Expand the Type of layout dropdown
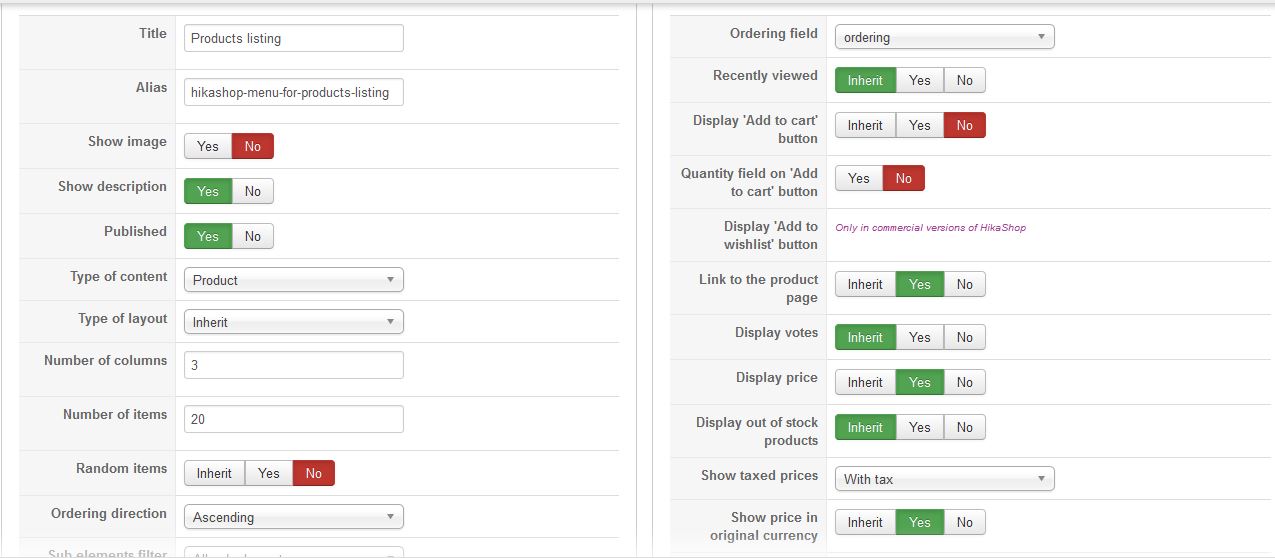The width and height of the screenshot is (1275, 558). tap(293, 322)
